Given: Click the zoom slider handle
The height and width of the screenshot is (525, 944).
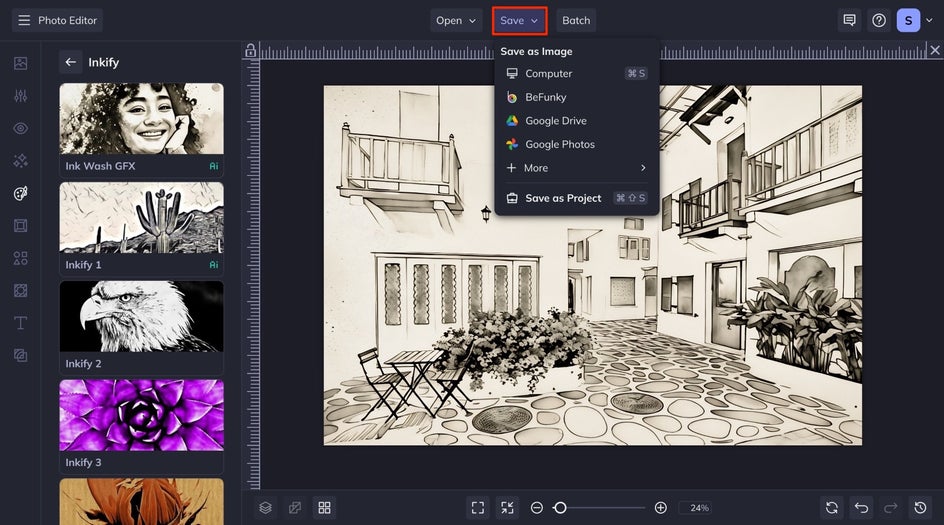Looking at the screenshot, I should pos(560,508).
